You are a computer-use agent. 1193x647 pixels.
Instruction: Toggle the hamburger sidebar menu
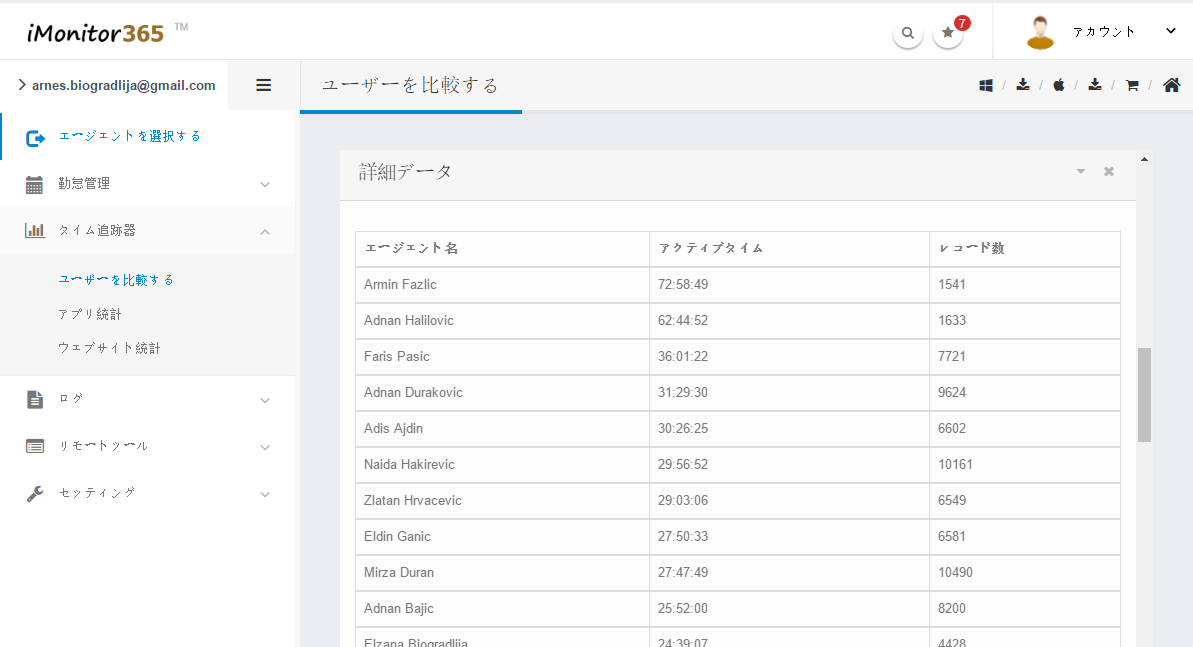[x=264, y=85]
